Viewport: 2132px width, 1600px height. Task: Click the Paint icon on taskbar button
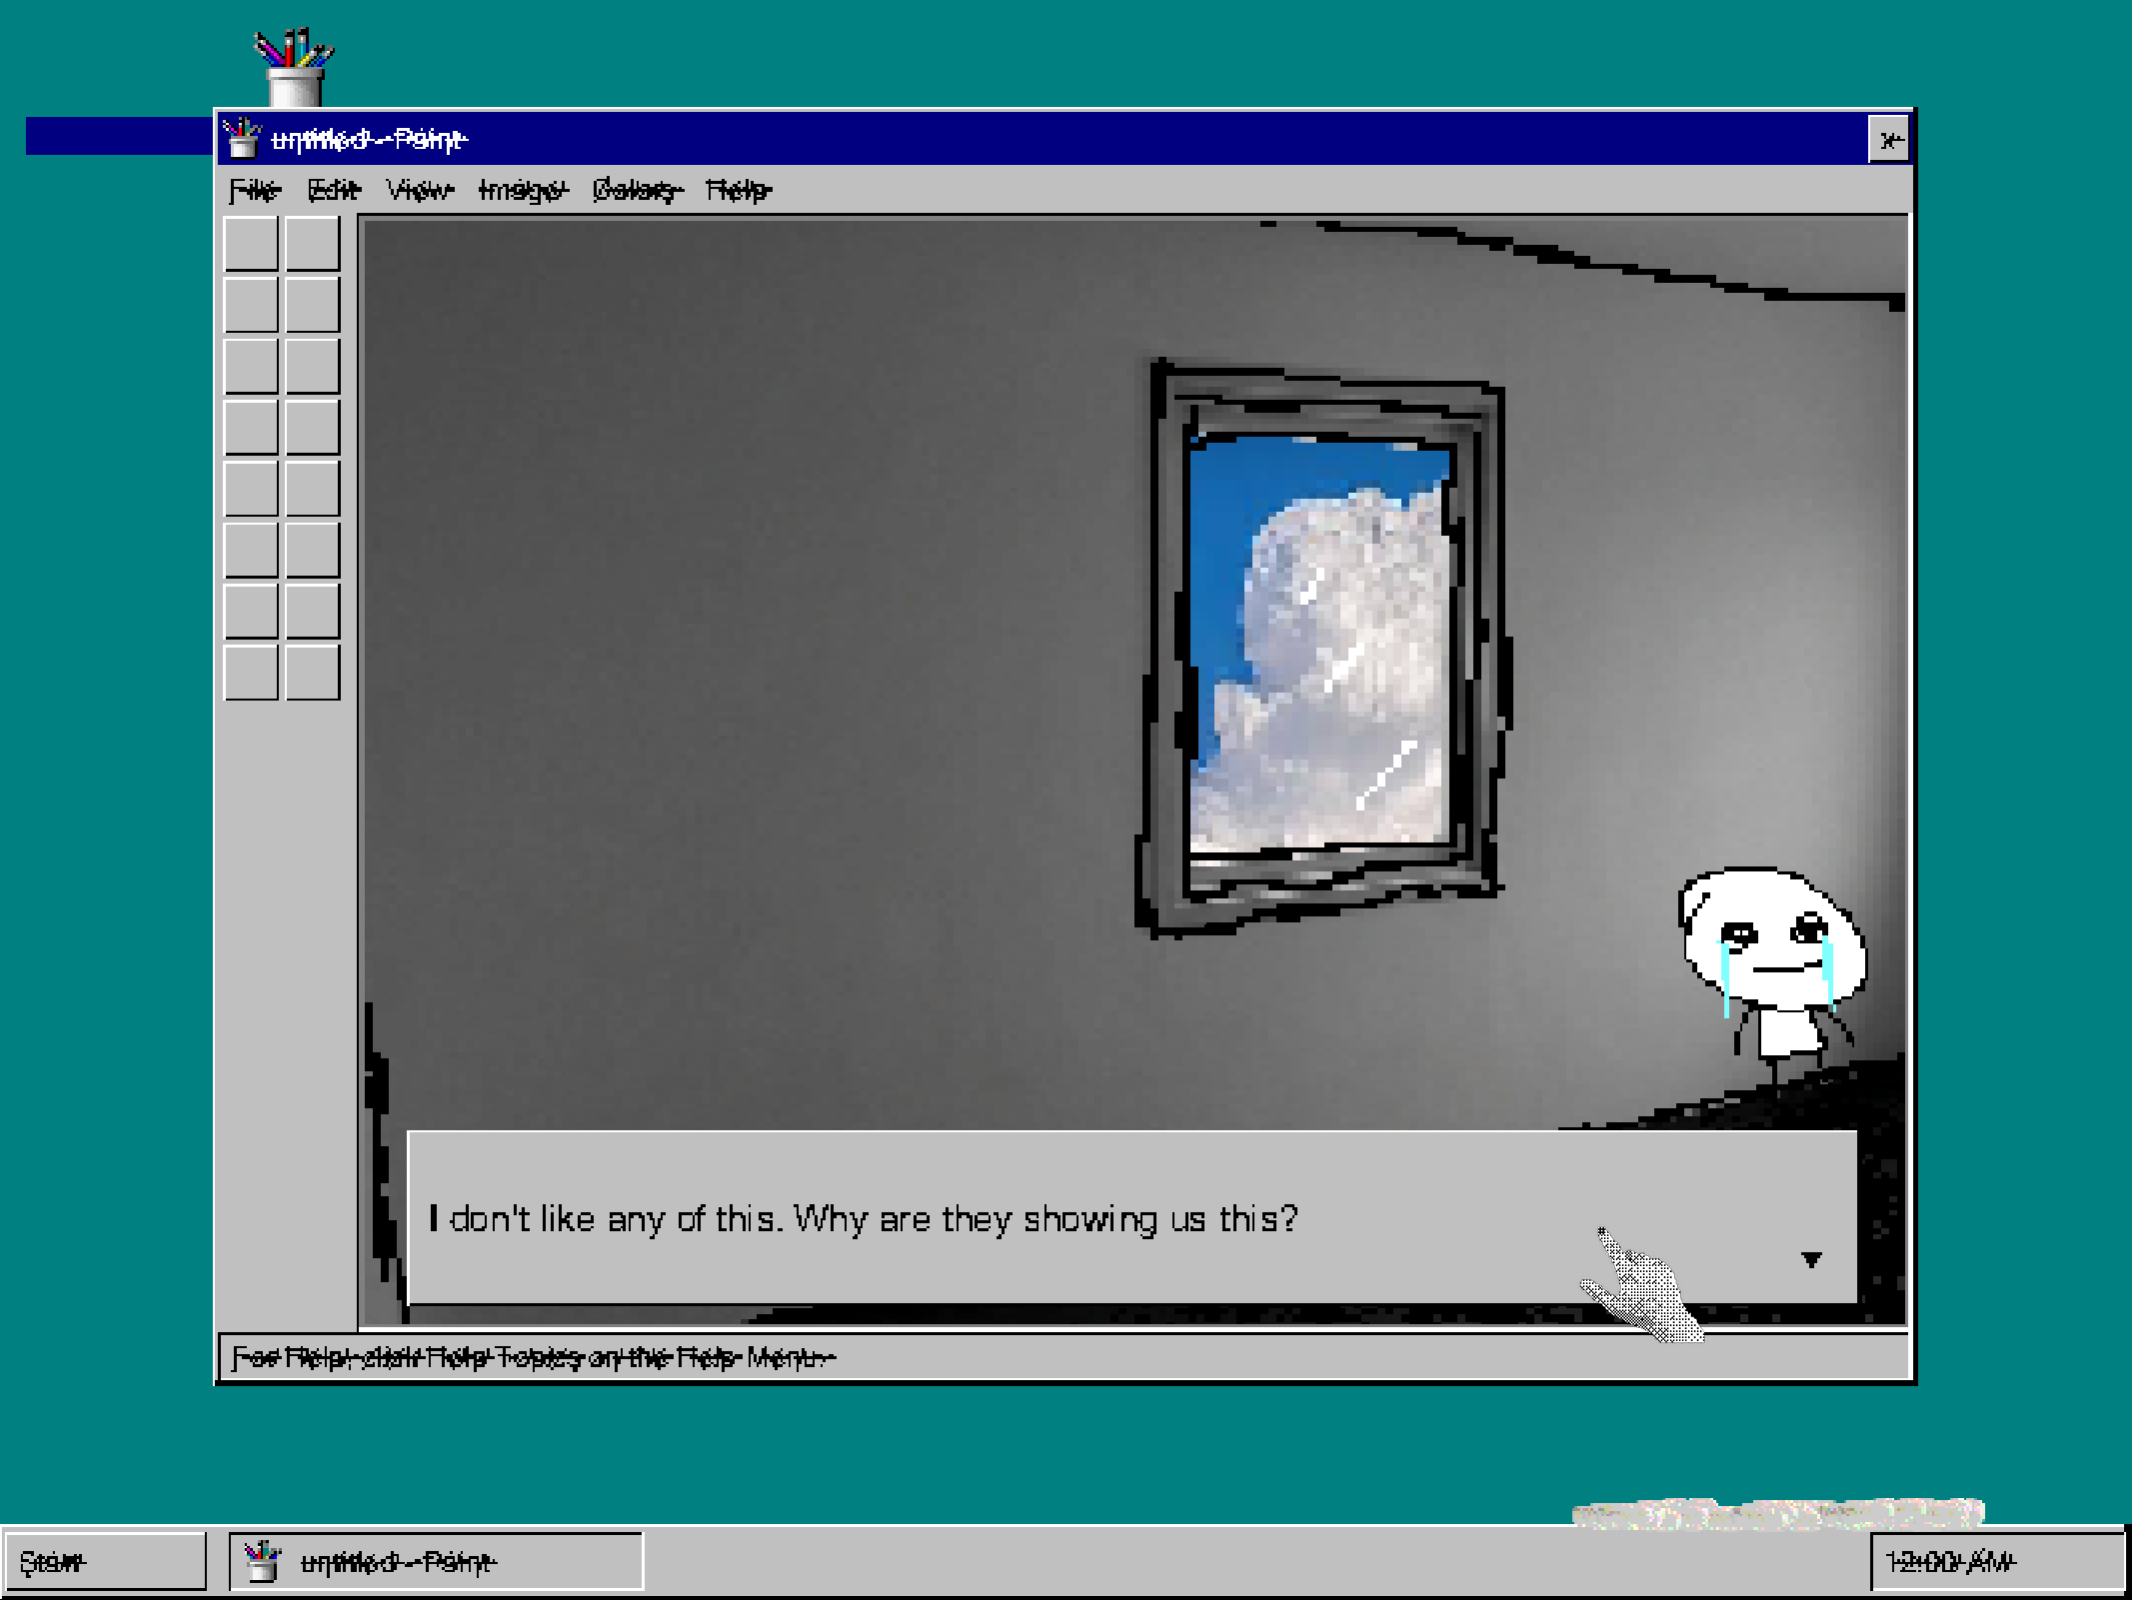click(263, 1561)
